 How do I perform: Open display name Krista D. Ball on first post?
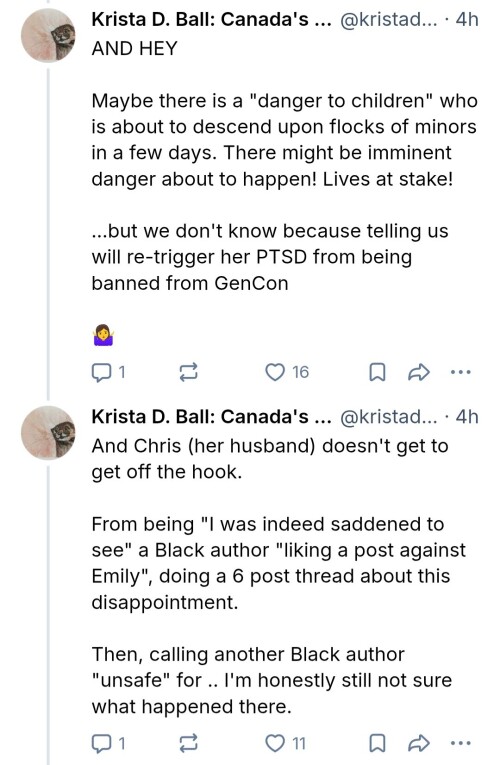coord(211,20)
